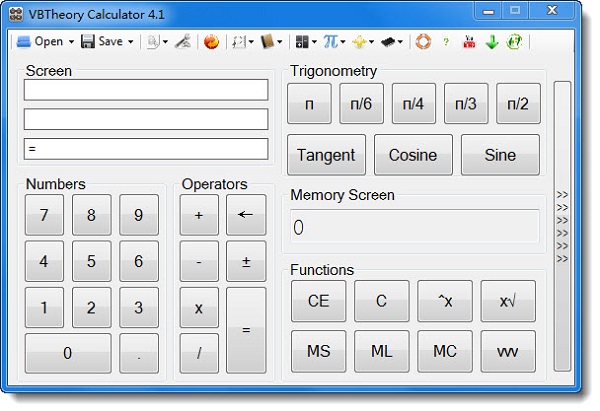
Task: Open the dropdown next to the document pages icon
Action: click(165, 42)
